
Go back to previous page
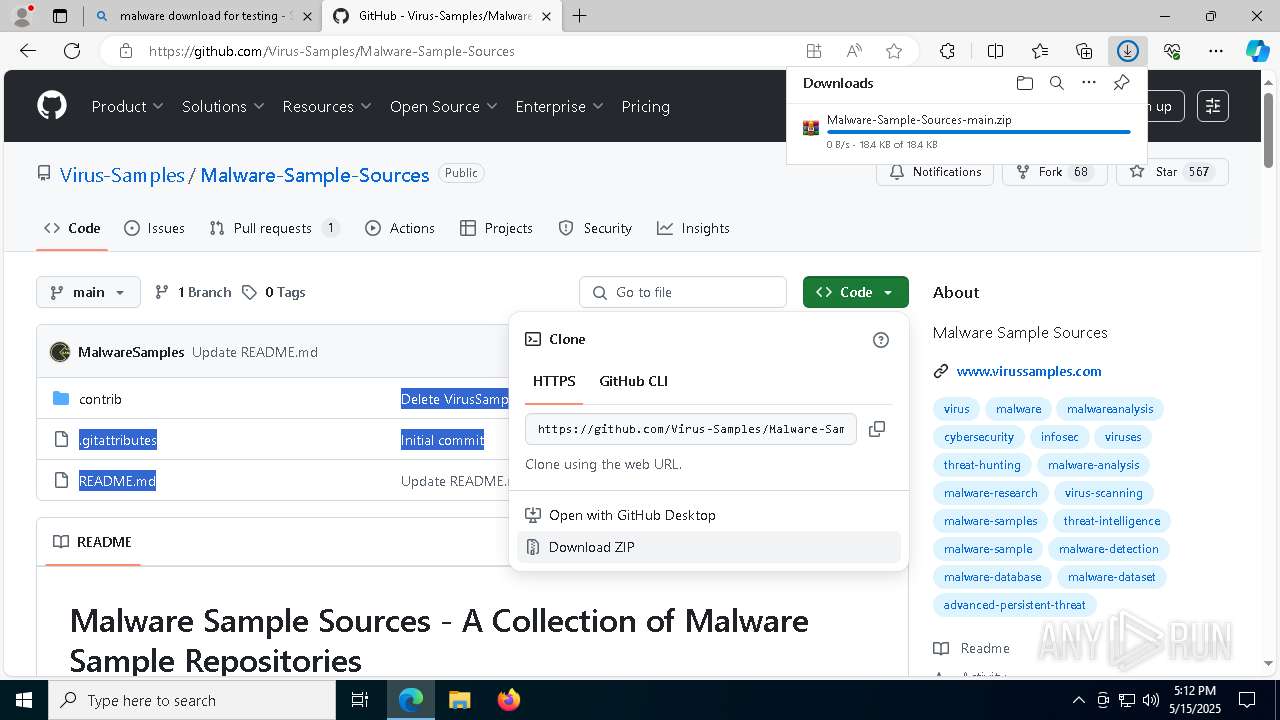[x=28, y=51]
